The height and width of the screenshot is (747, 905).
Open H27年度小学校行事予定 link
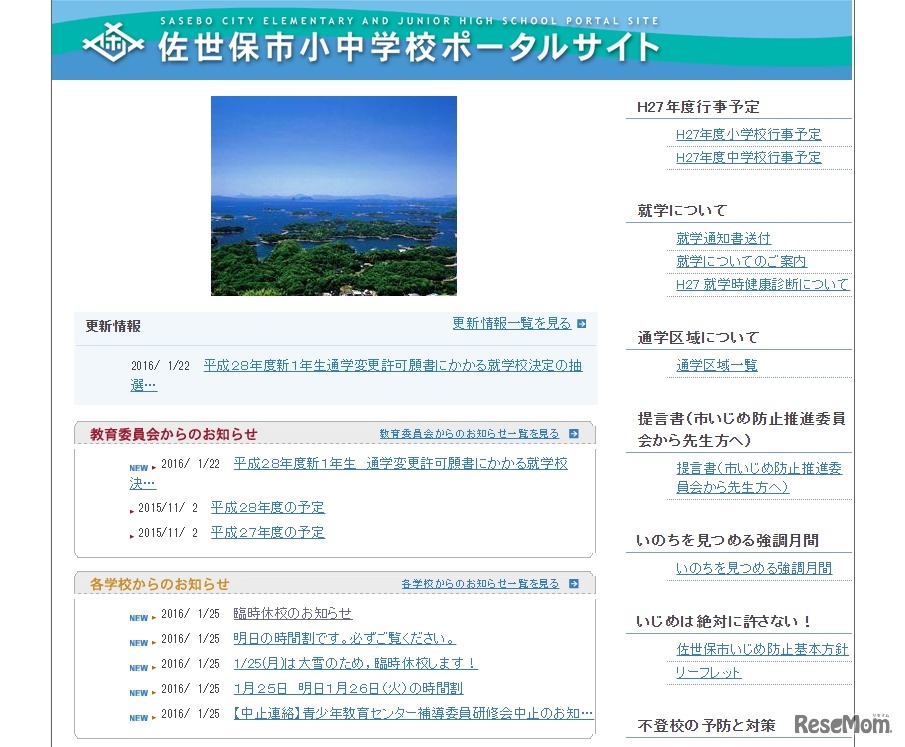pyautogui.click(x=748, y=135)
